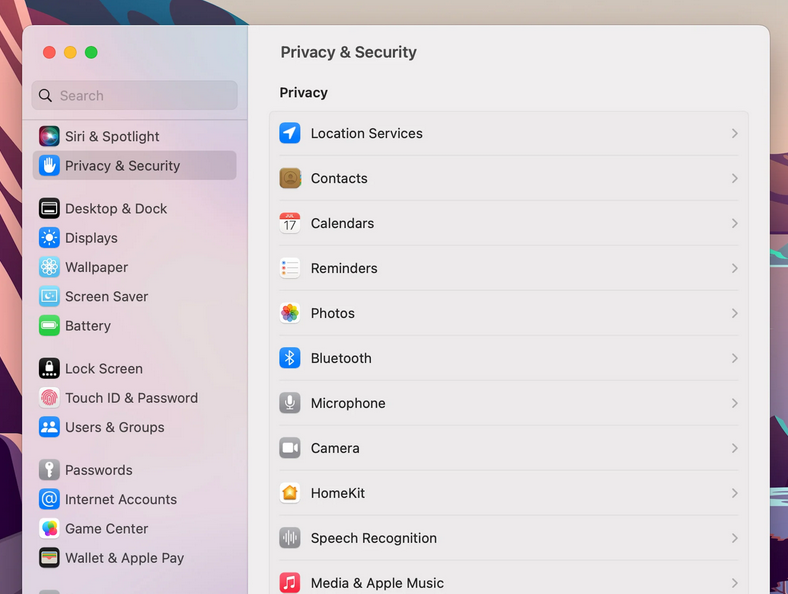Click the Privacy & Security pane title
The height and width of the screenshot is (594, 788).
point(348,52)
